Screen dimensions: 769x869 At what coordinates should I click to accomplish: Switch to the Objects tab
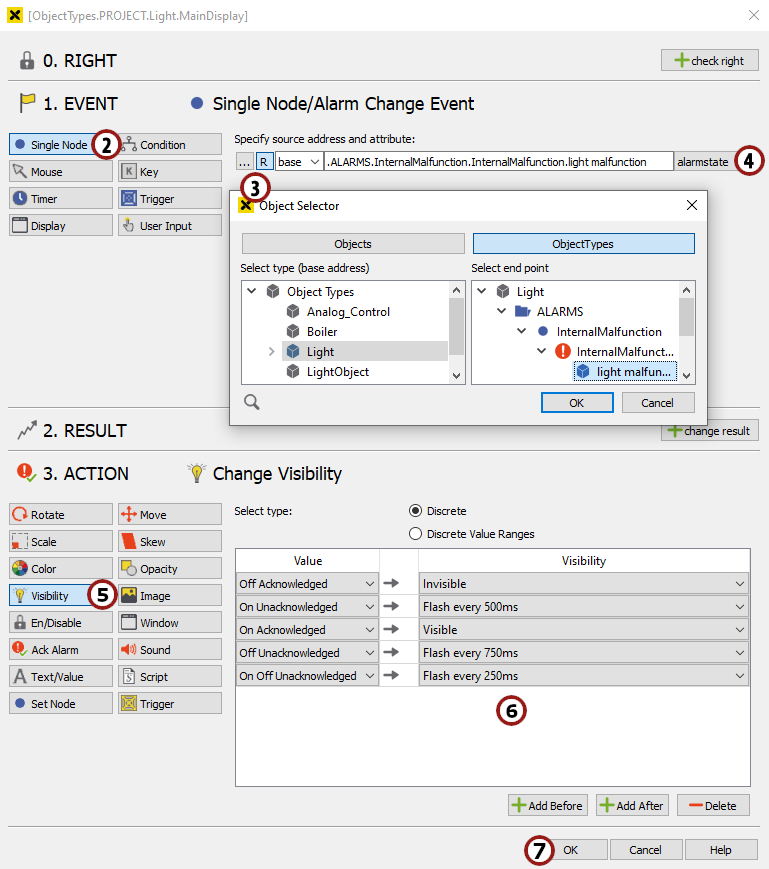[x=353, y=244]
